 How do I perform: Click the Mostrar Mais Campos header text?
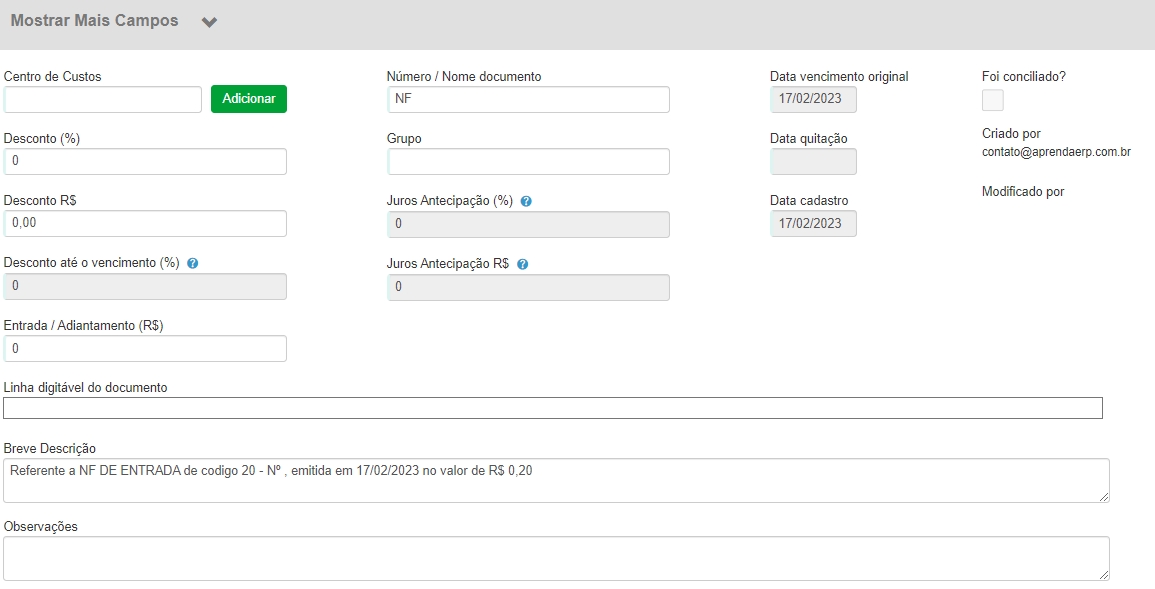pos(95,21)
